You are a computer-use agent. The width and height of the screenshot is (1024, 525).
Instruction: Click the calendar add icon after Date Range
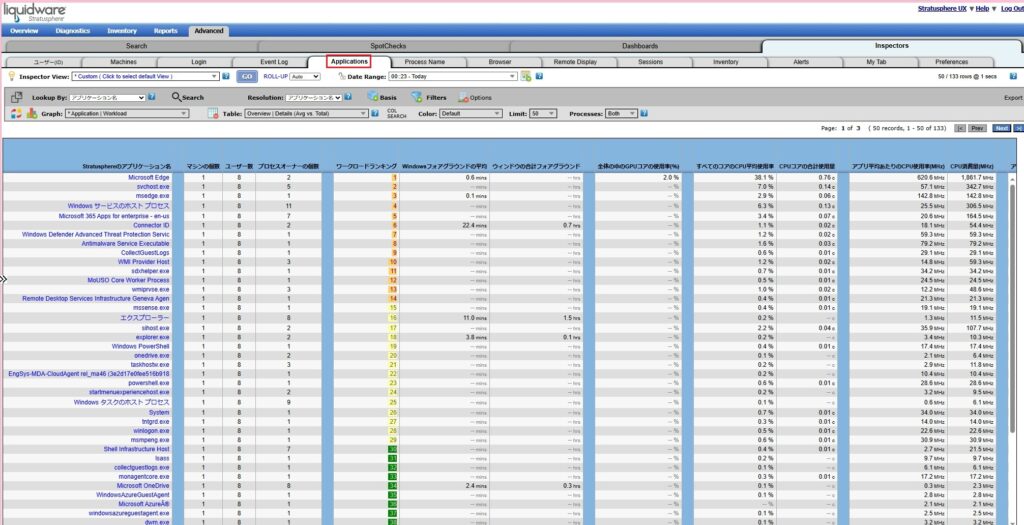click(526, 76)
